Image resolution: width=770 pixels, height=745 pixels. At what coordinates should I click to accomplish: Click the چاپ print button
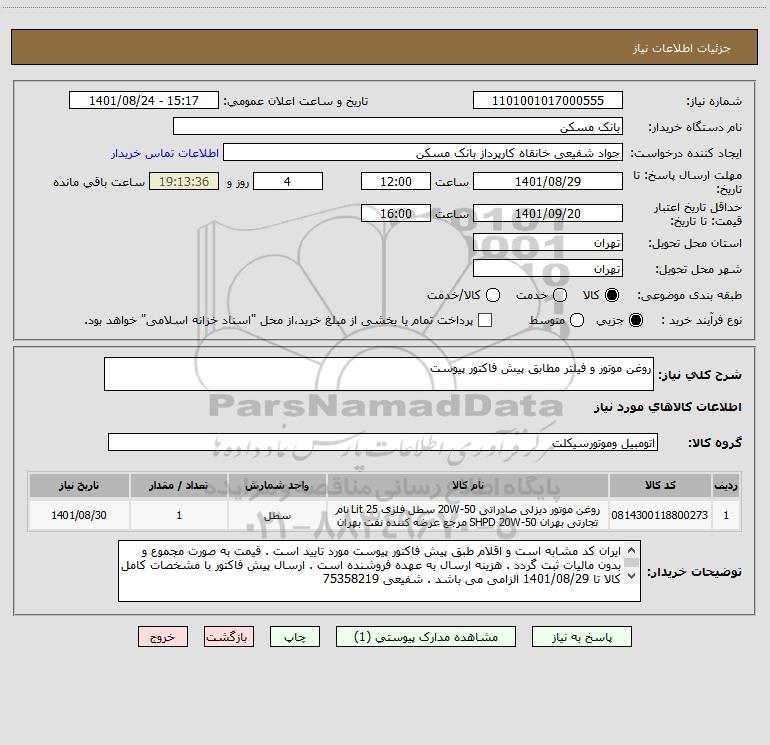tap(295, 637)
